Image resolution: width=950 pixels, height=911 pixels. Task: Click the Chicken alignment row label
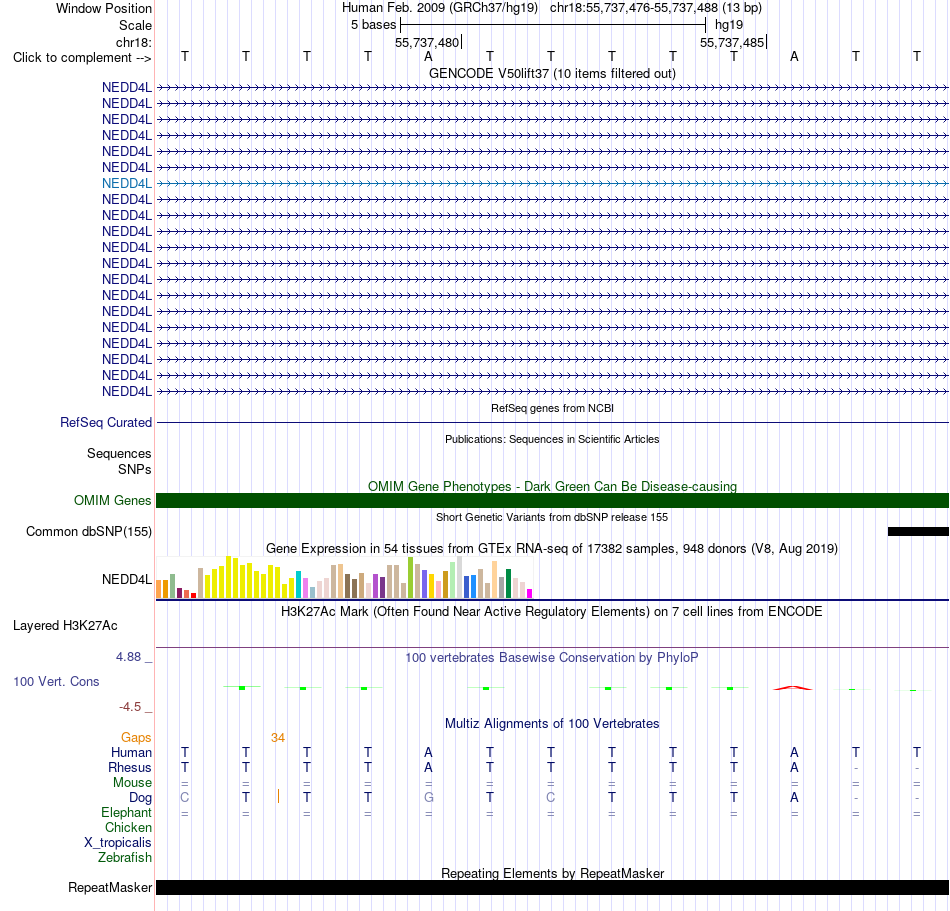(x=128, y=827)
